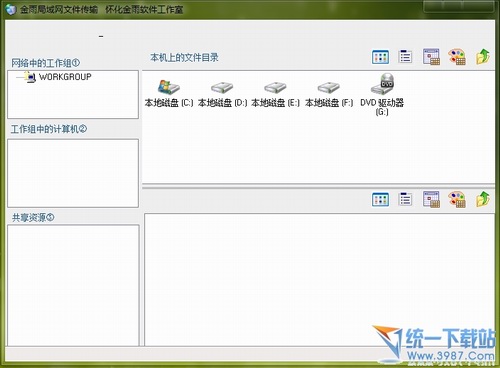Set lower remote pane to large icons view

(x=380, y=200)
